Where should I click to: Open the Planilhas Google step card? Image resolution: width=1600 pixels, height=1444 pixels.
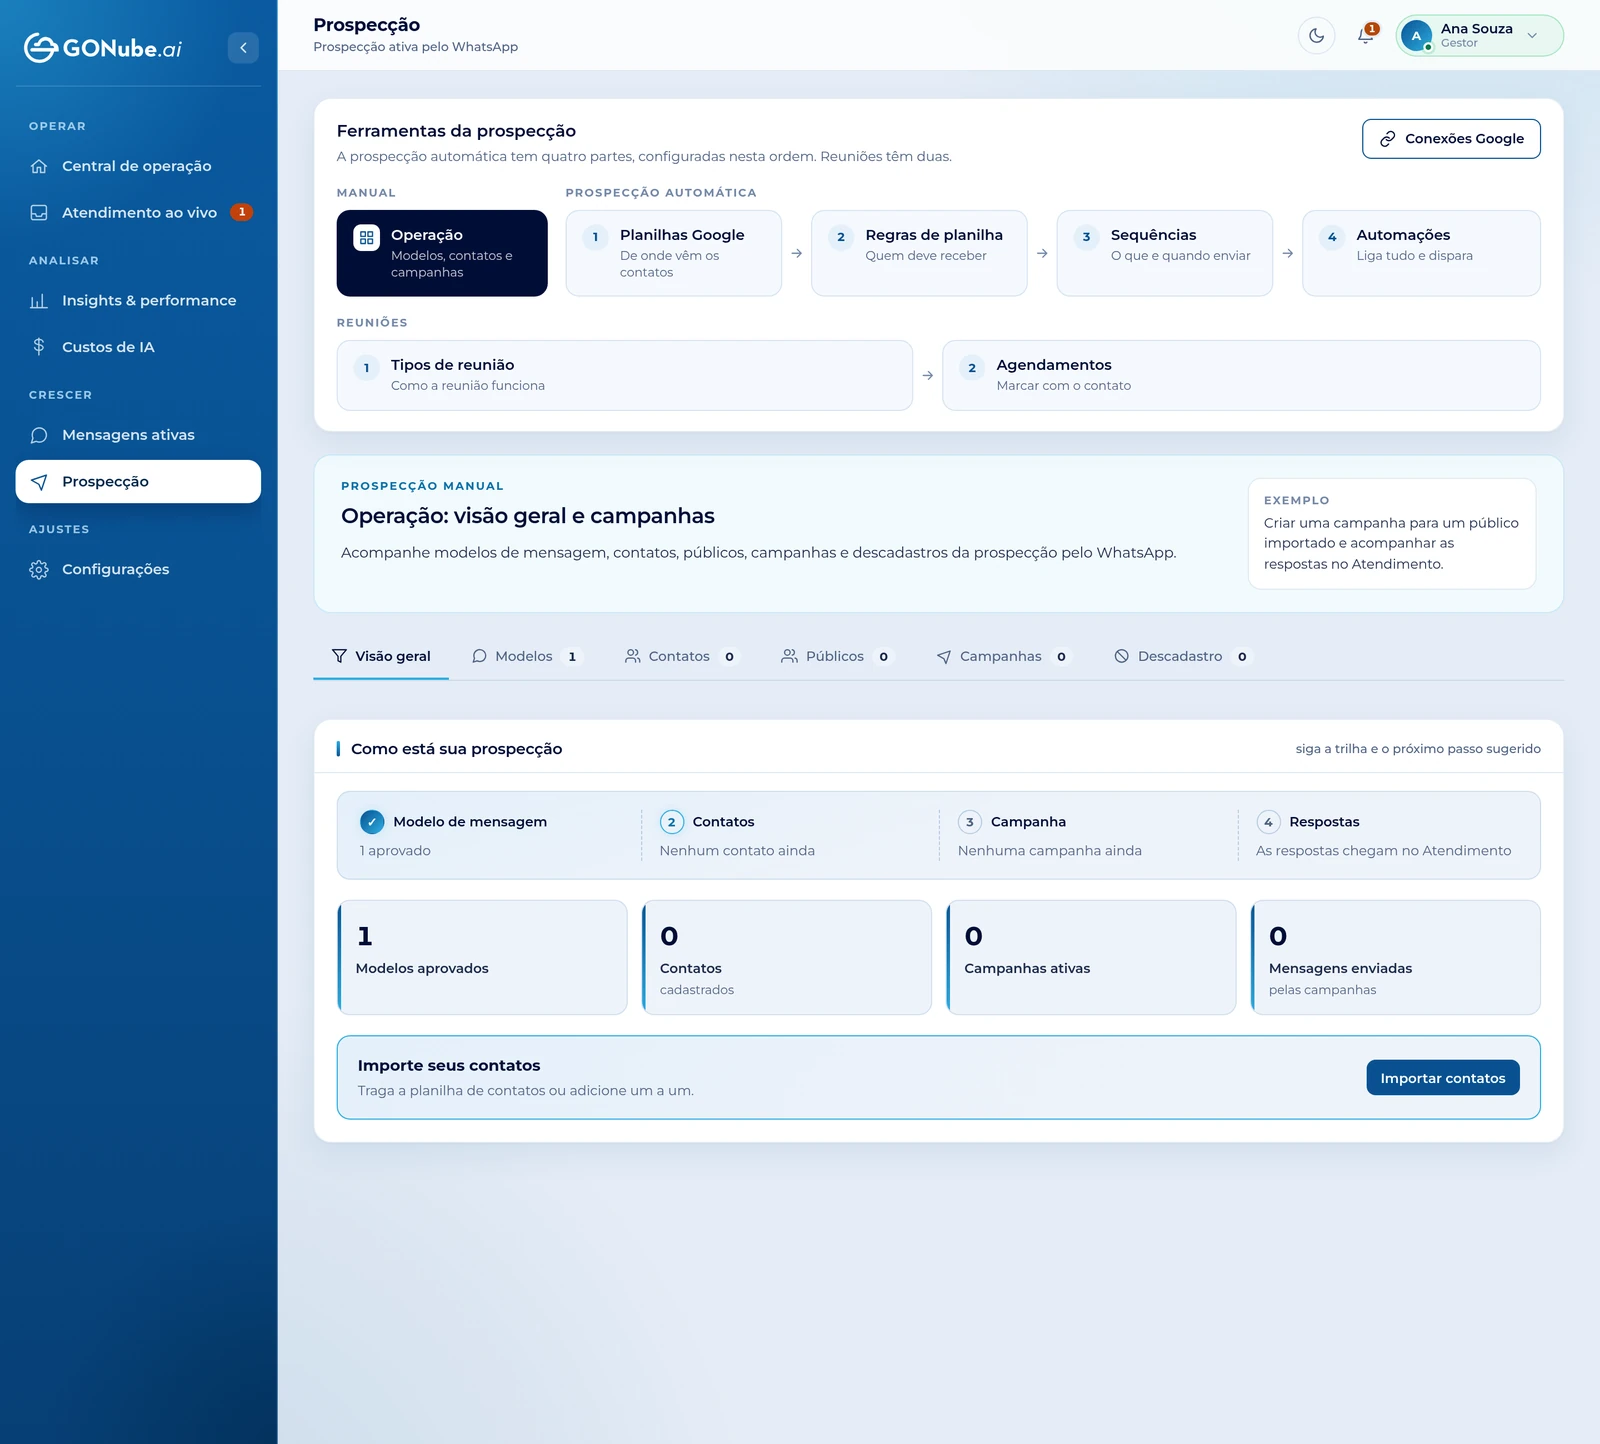[674, 253]
